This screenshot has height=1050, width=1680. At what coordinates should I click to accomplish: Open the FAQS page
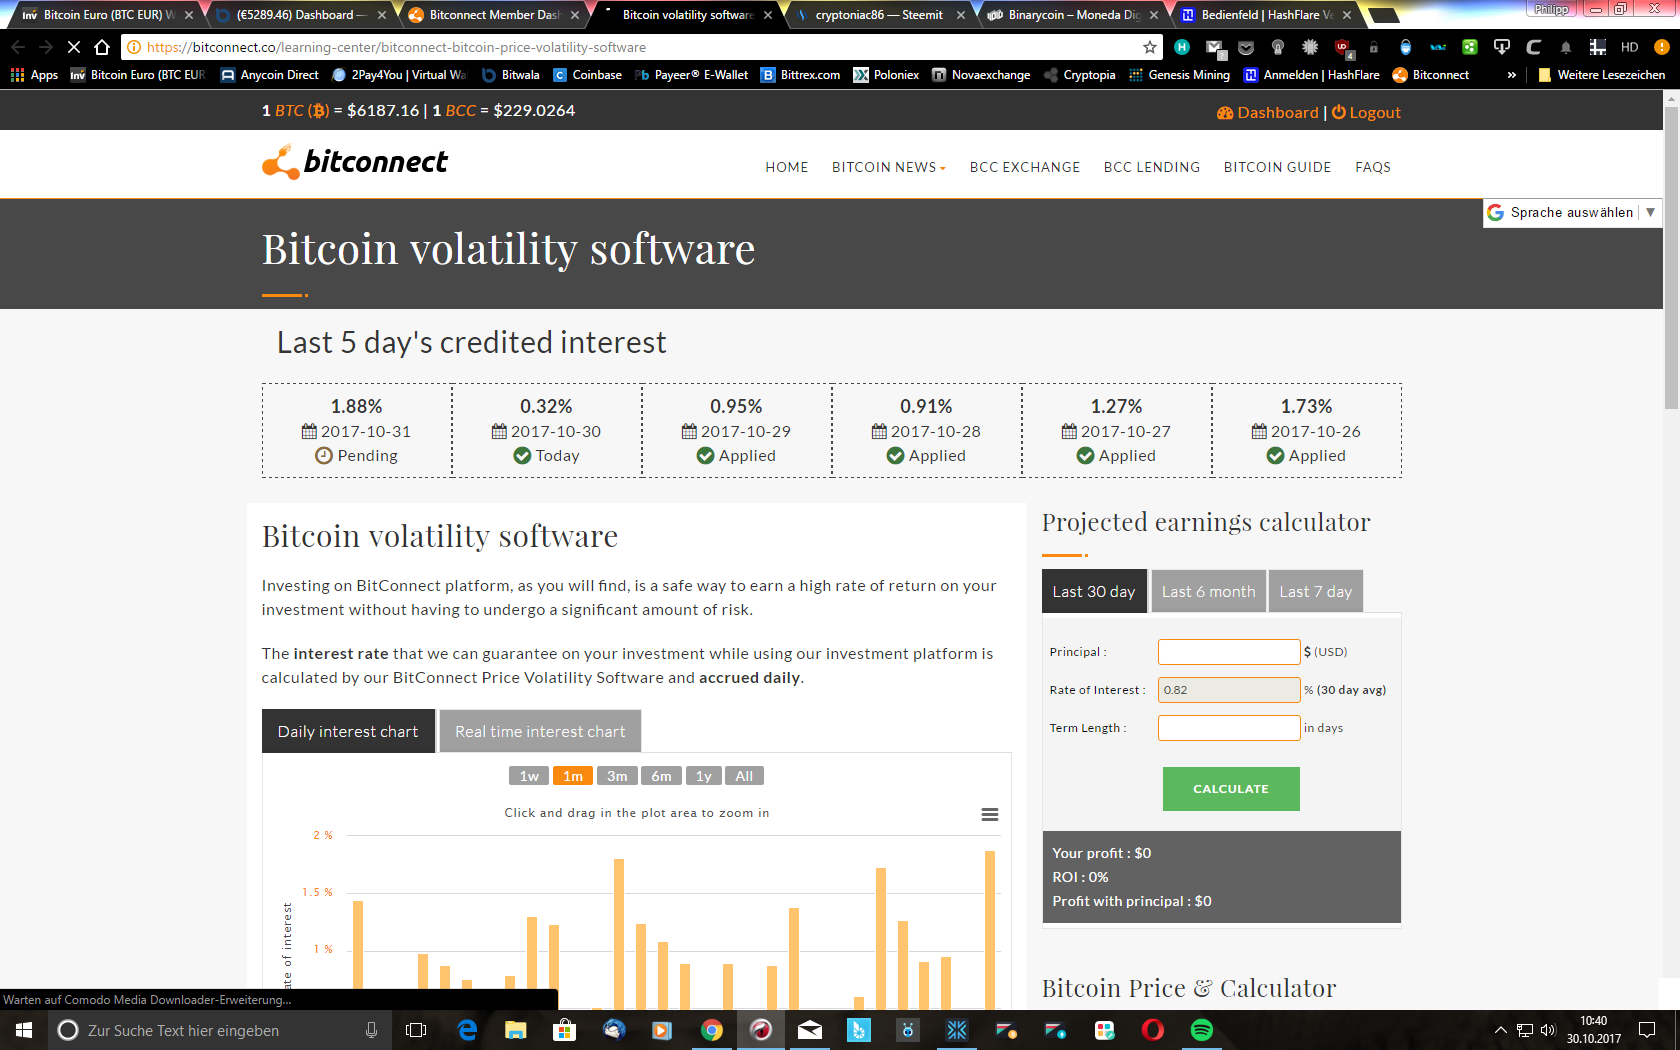click(1373, 167)
